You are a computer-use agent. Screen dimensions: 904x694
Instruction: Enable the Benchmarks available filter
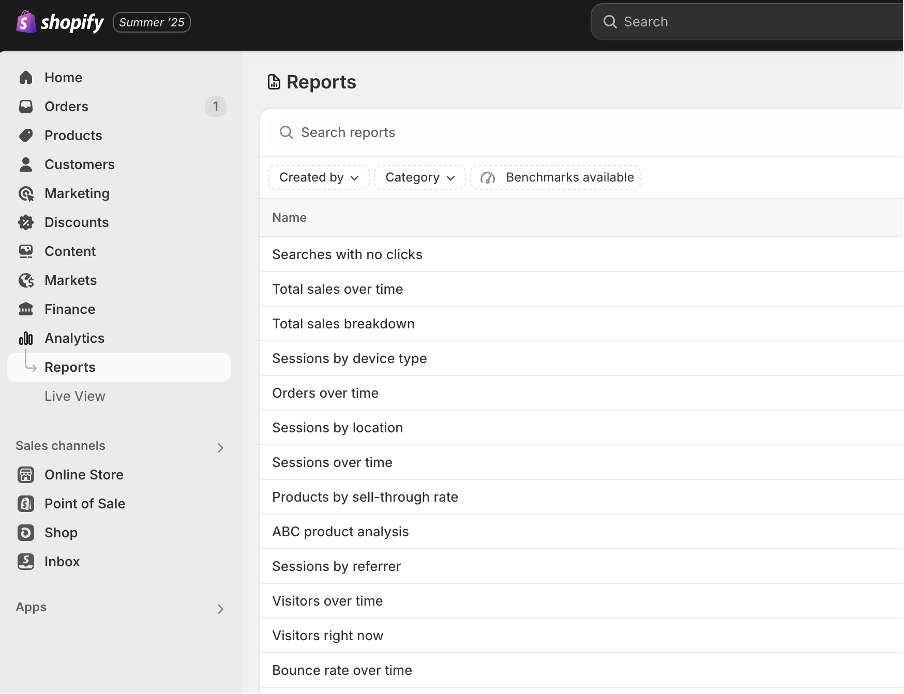coord(555,177)
